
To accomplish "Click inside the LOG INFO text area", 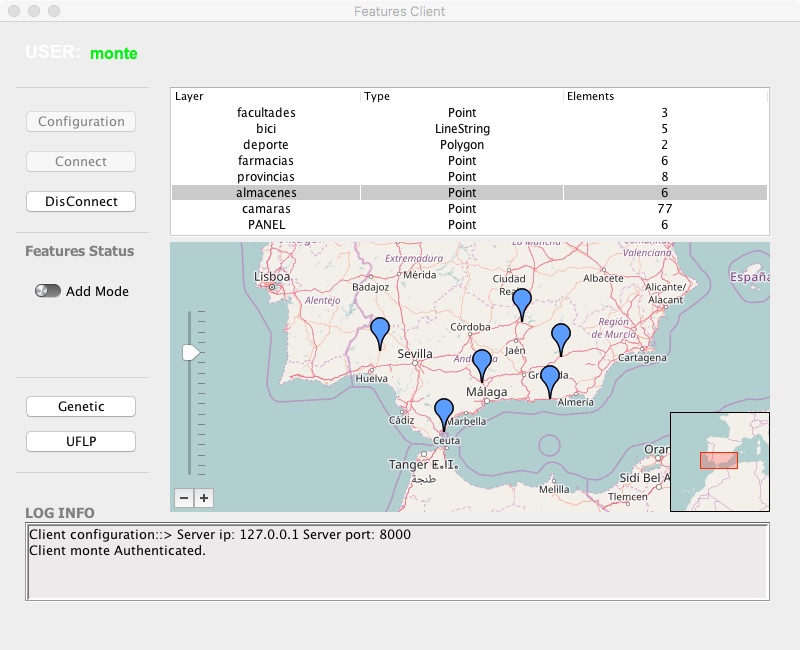I will (400, 560).
